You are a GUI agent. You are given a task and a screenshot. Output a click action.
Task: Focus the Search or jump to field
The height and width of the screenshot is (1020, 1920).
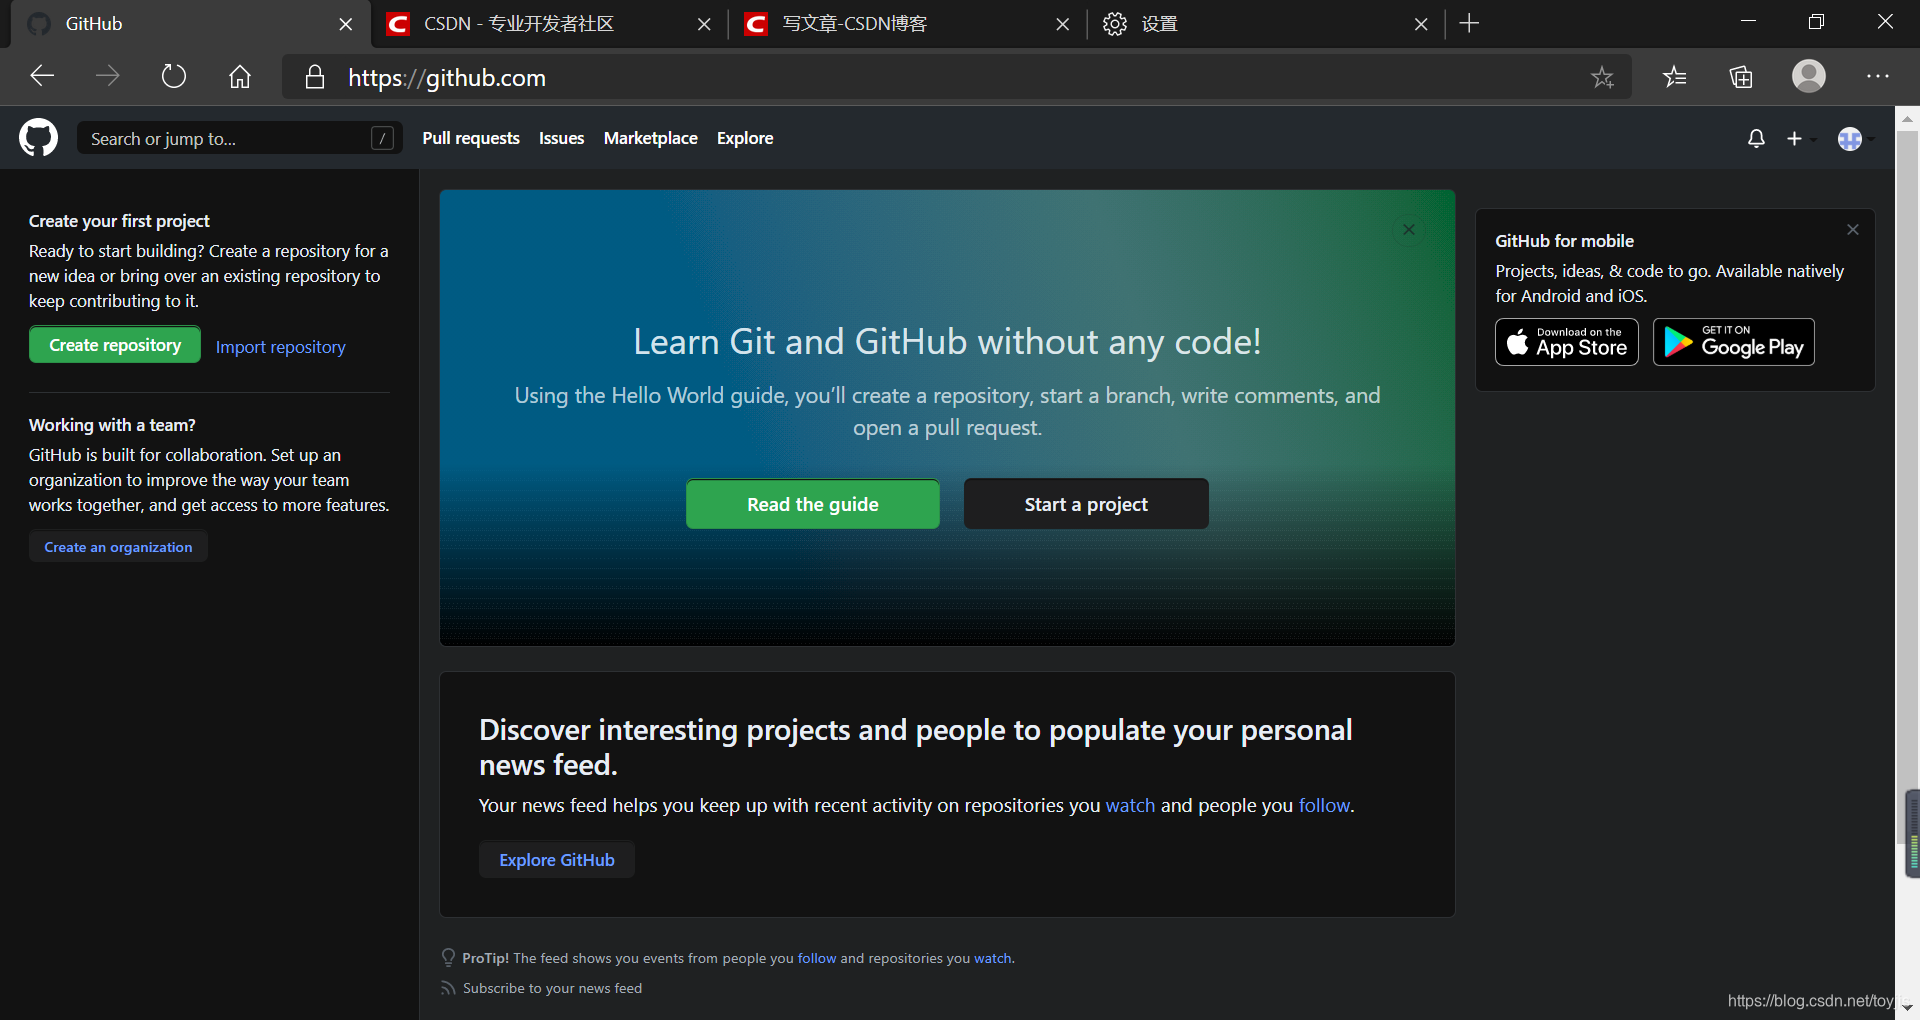pos(240,138)
